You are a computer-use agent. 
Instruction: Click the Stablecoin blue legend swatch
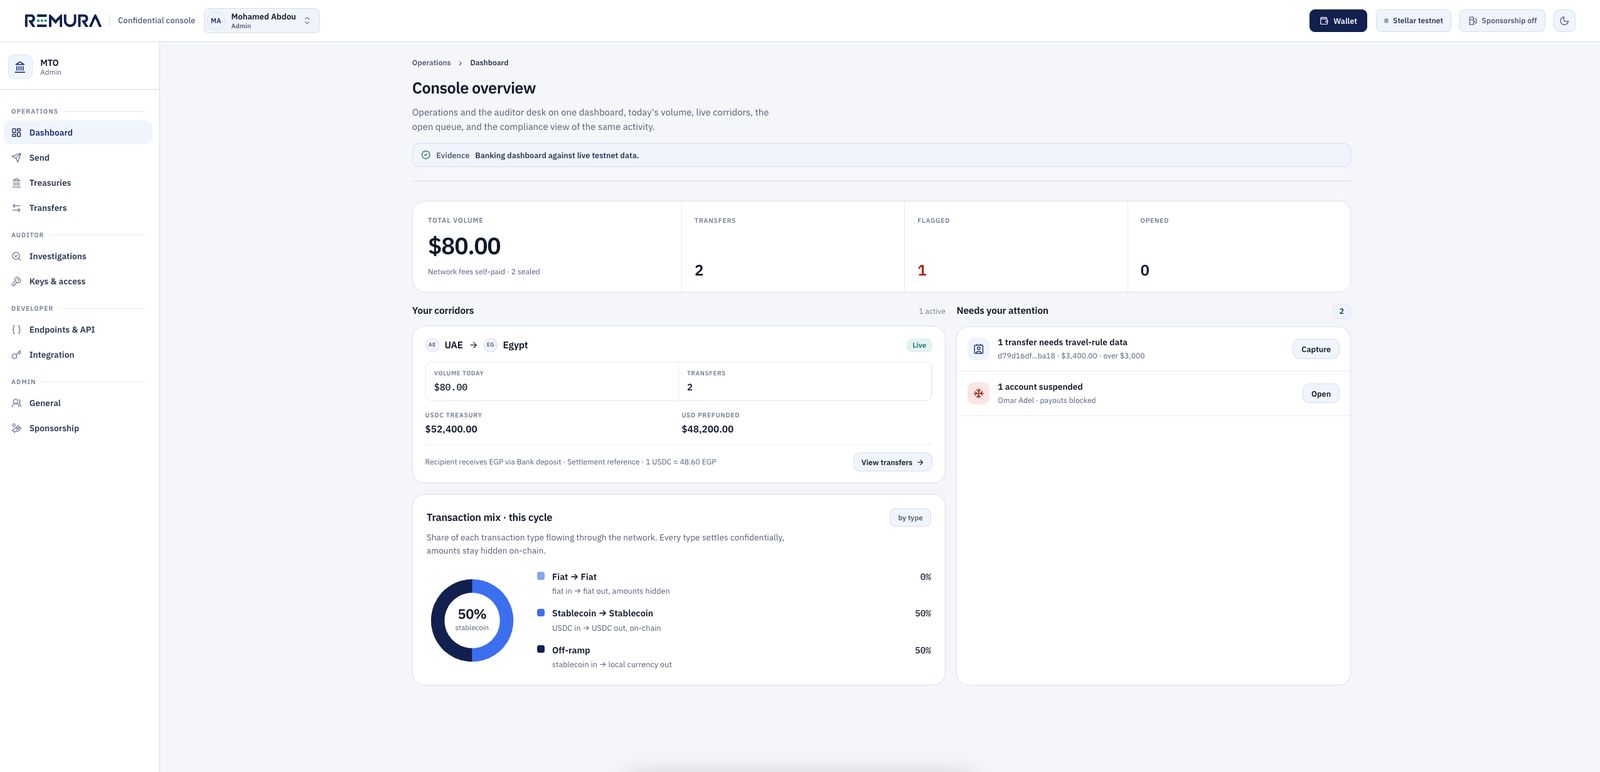[541, 613]
